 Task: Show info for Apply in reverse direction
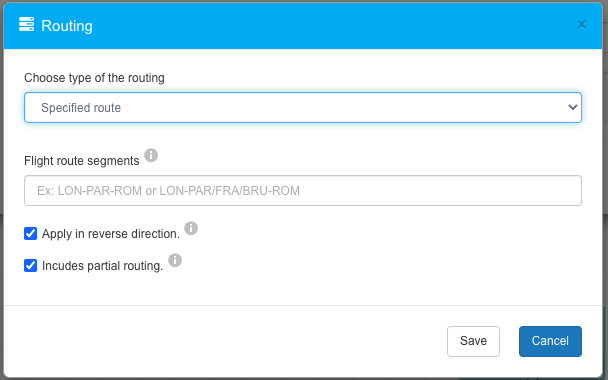[x=191, y=228]
